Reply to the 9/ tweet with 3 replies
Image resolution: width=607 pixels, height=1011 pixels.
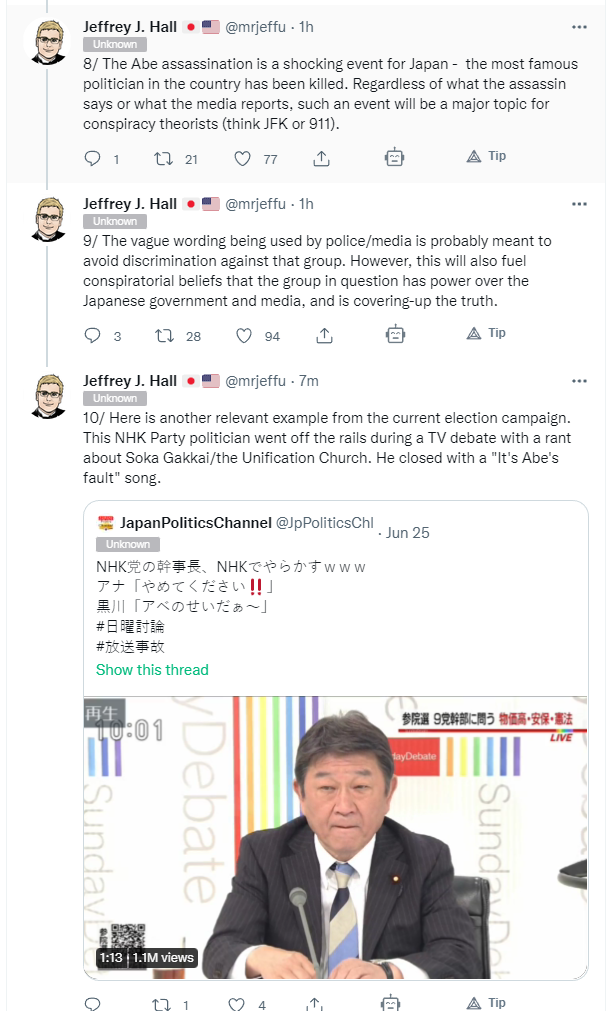pos(93,335)
